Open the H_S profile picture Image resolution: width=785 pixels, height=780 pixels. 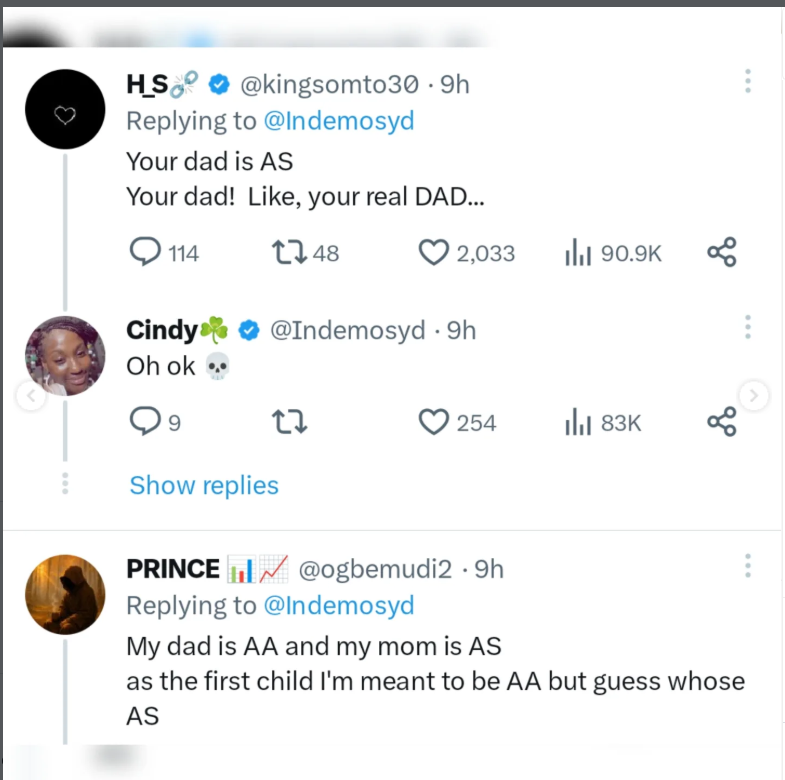click(65, 109)
